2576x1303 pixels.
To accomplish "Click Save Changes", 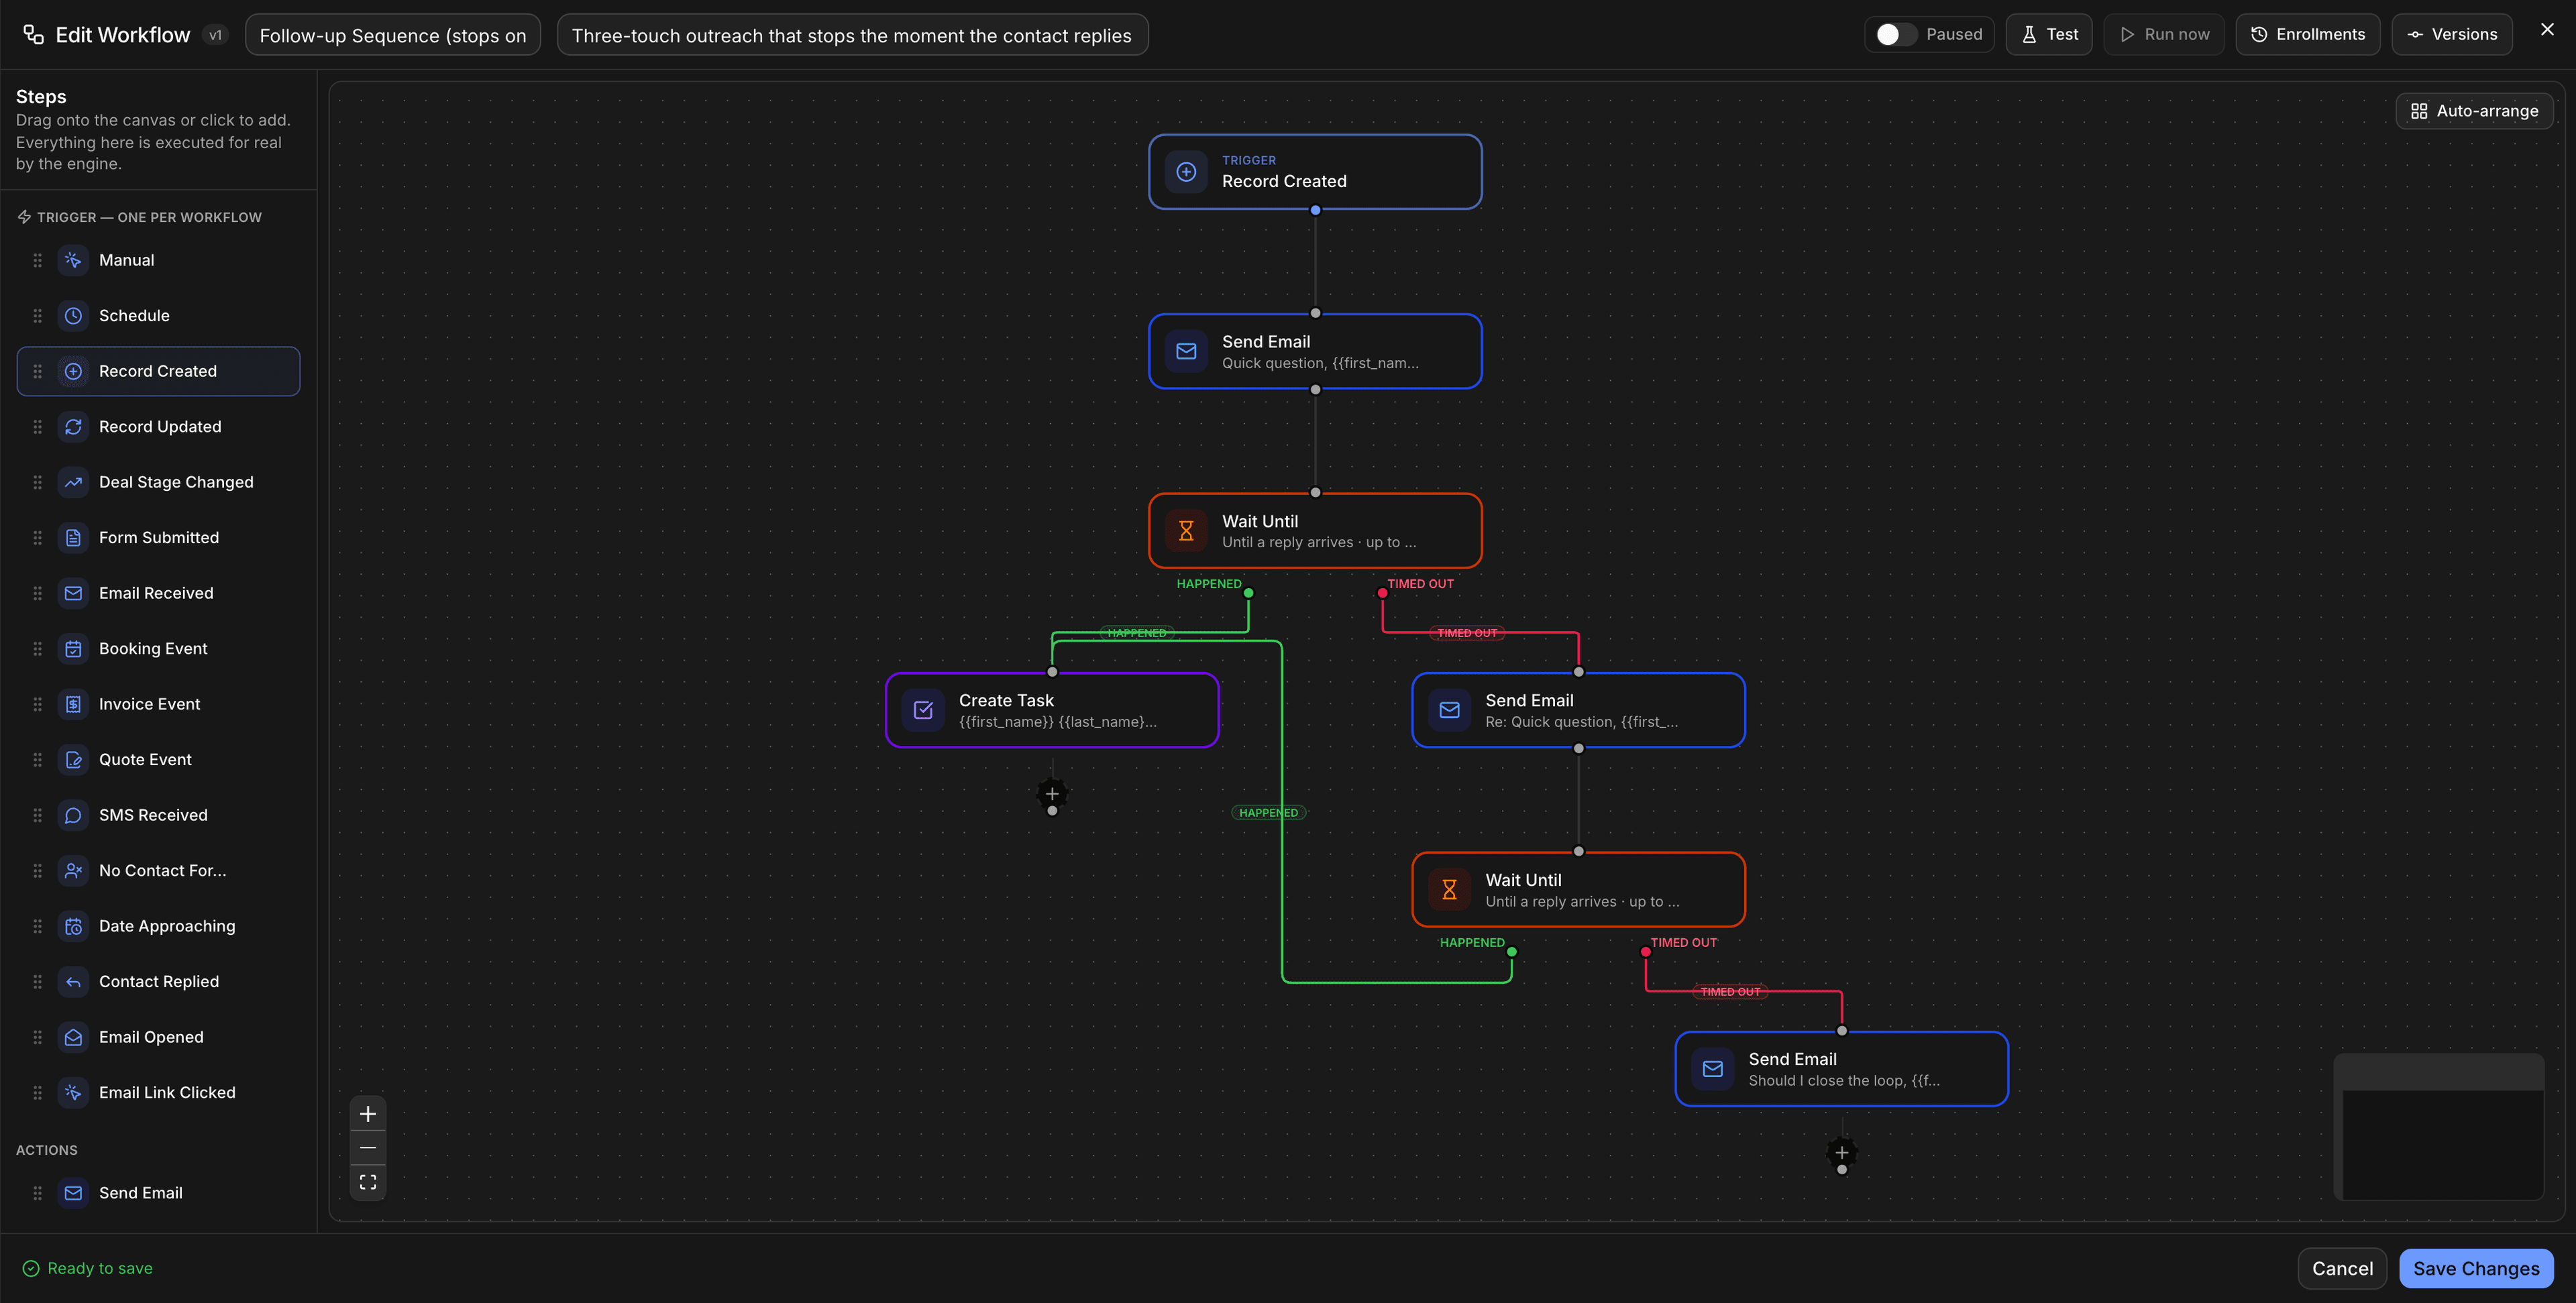I will click(x=2476, y=1269).
